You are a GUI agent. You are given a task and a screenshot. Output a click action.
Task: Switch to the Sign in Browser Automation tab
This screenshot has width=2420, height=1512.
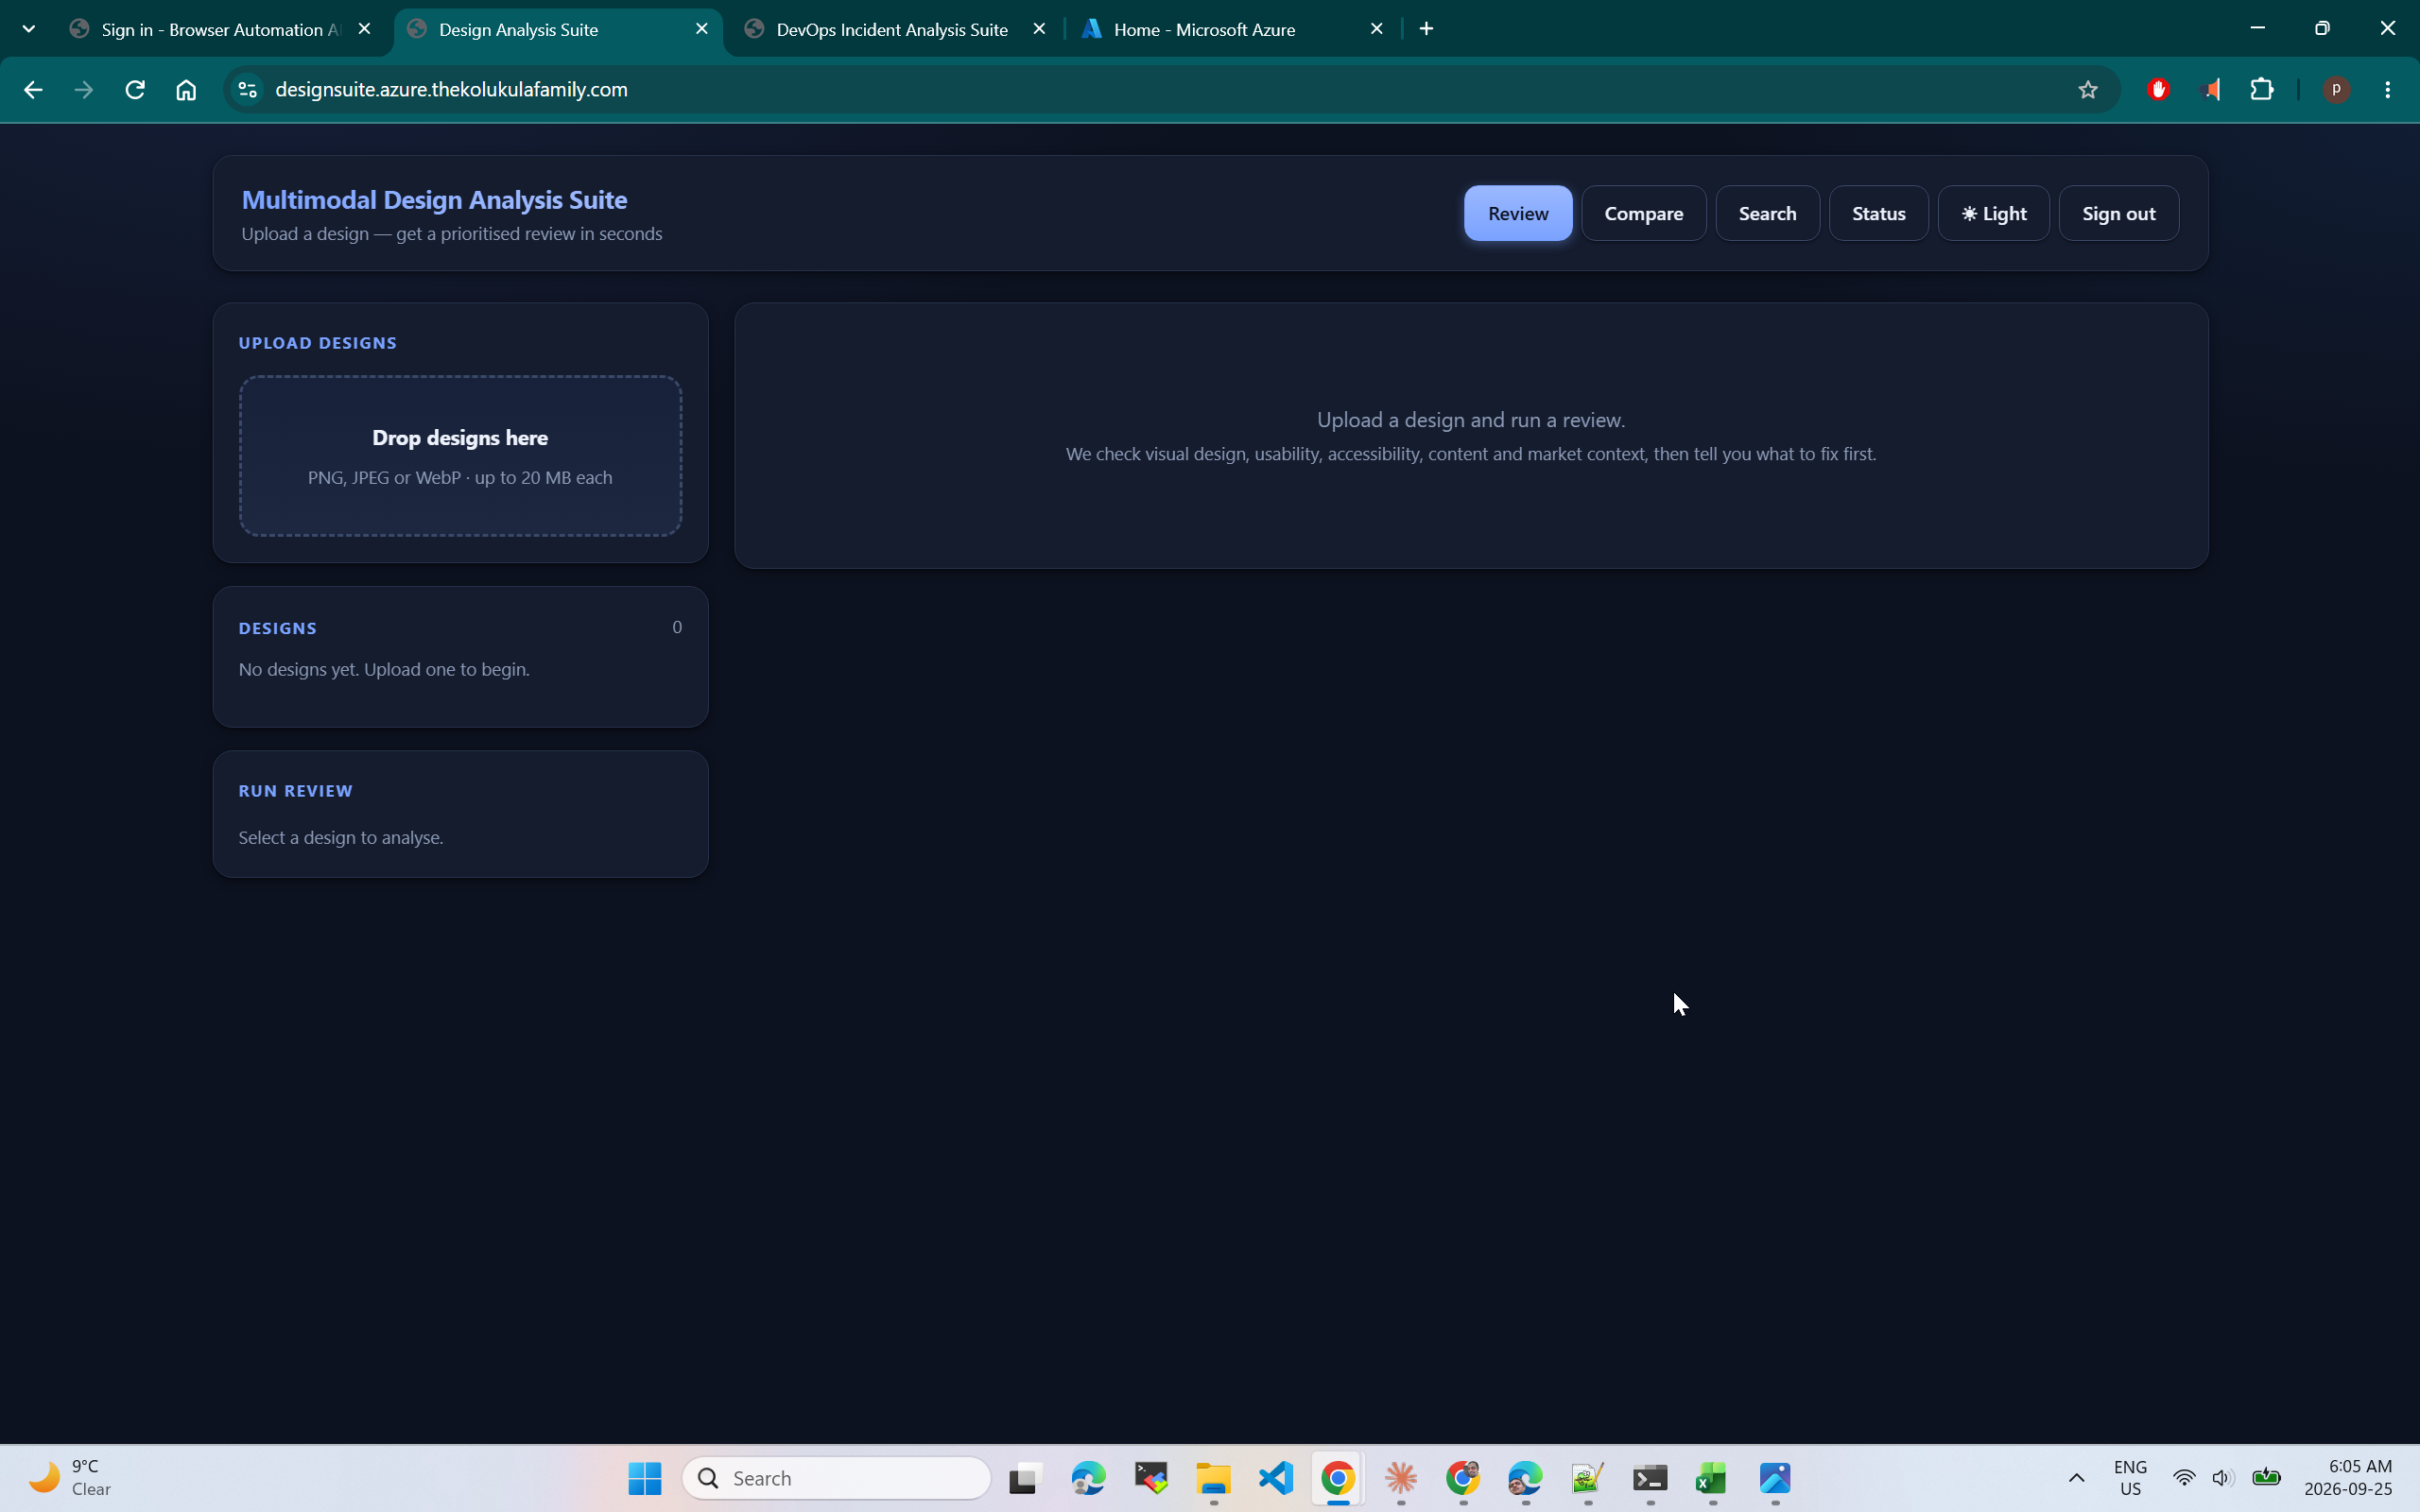(x=220, y=29)
